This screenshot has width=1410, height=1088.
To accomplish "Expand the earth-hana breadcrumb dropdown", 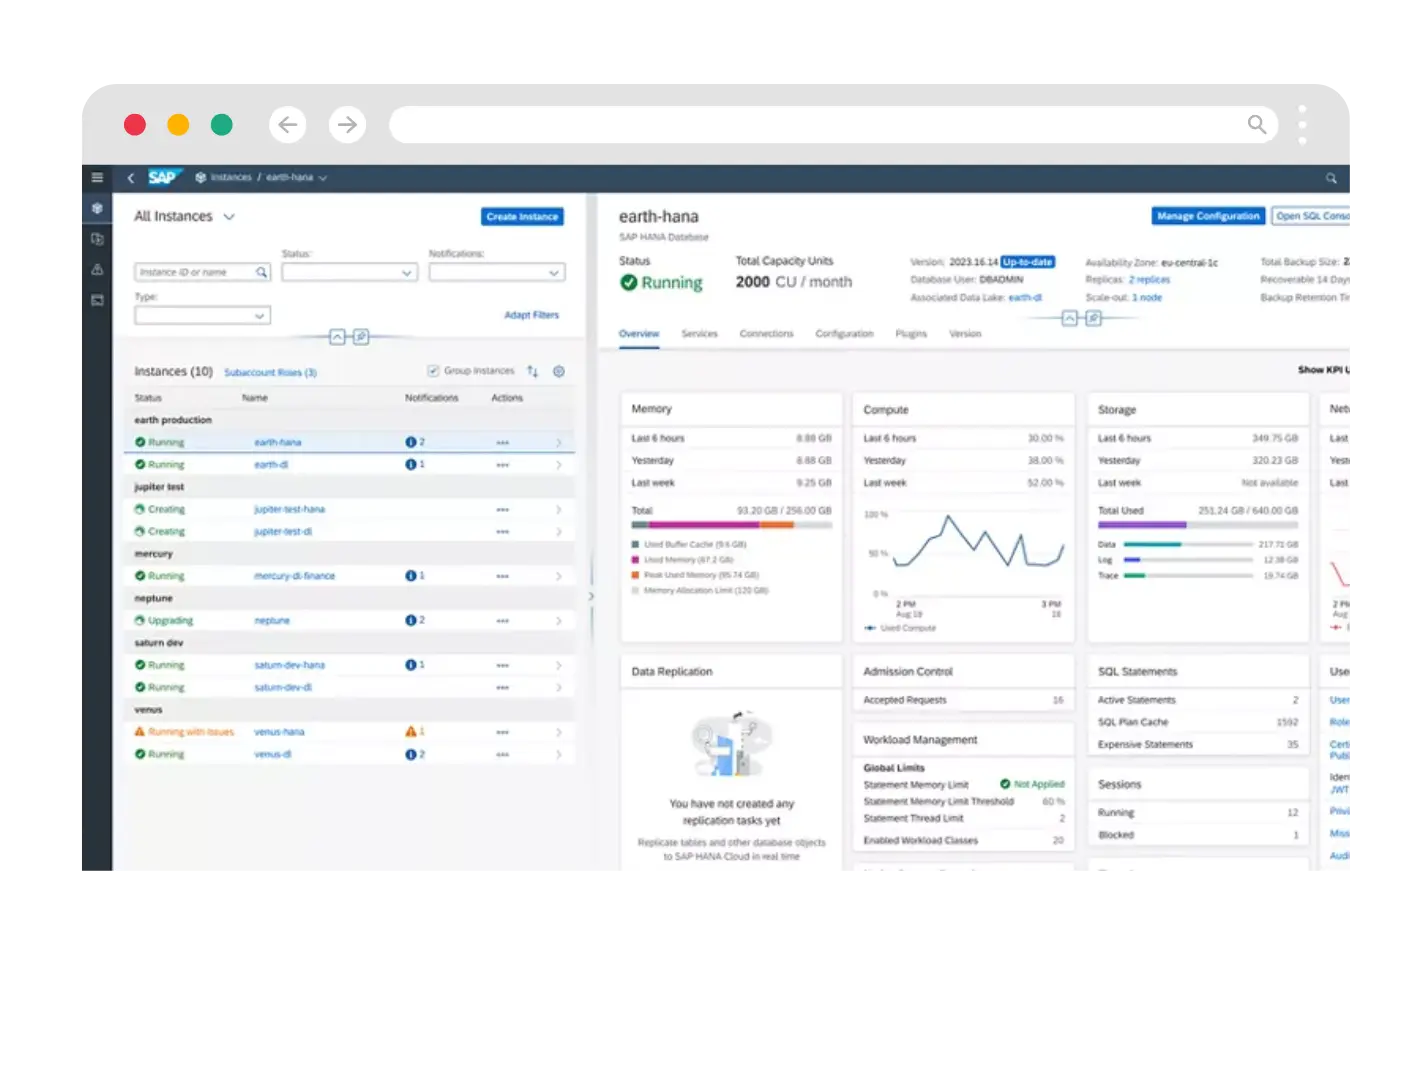I will tap(323, 178).
